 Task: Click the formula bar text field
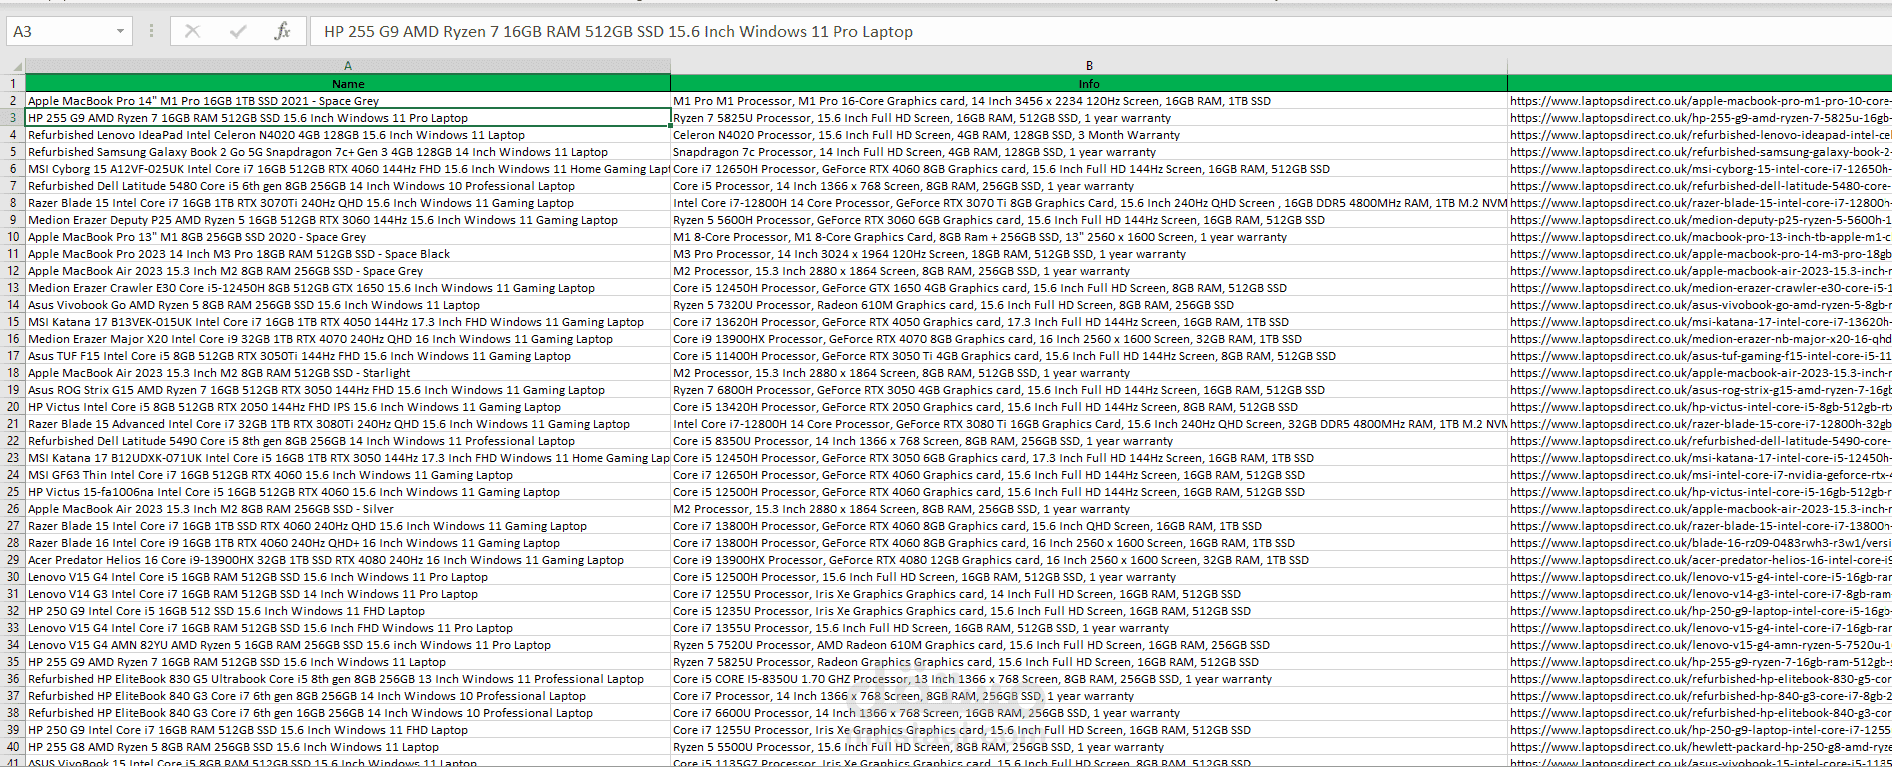click(1100, 31)
